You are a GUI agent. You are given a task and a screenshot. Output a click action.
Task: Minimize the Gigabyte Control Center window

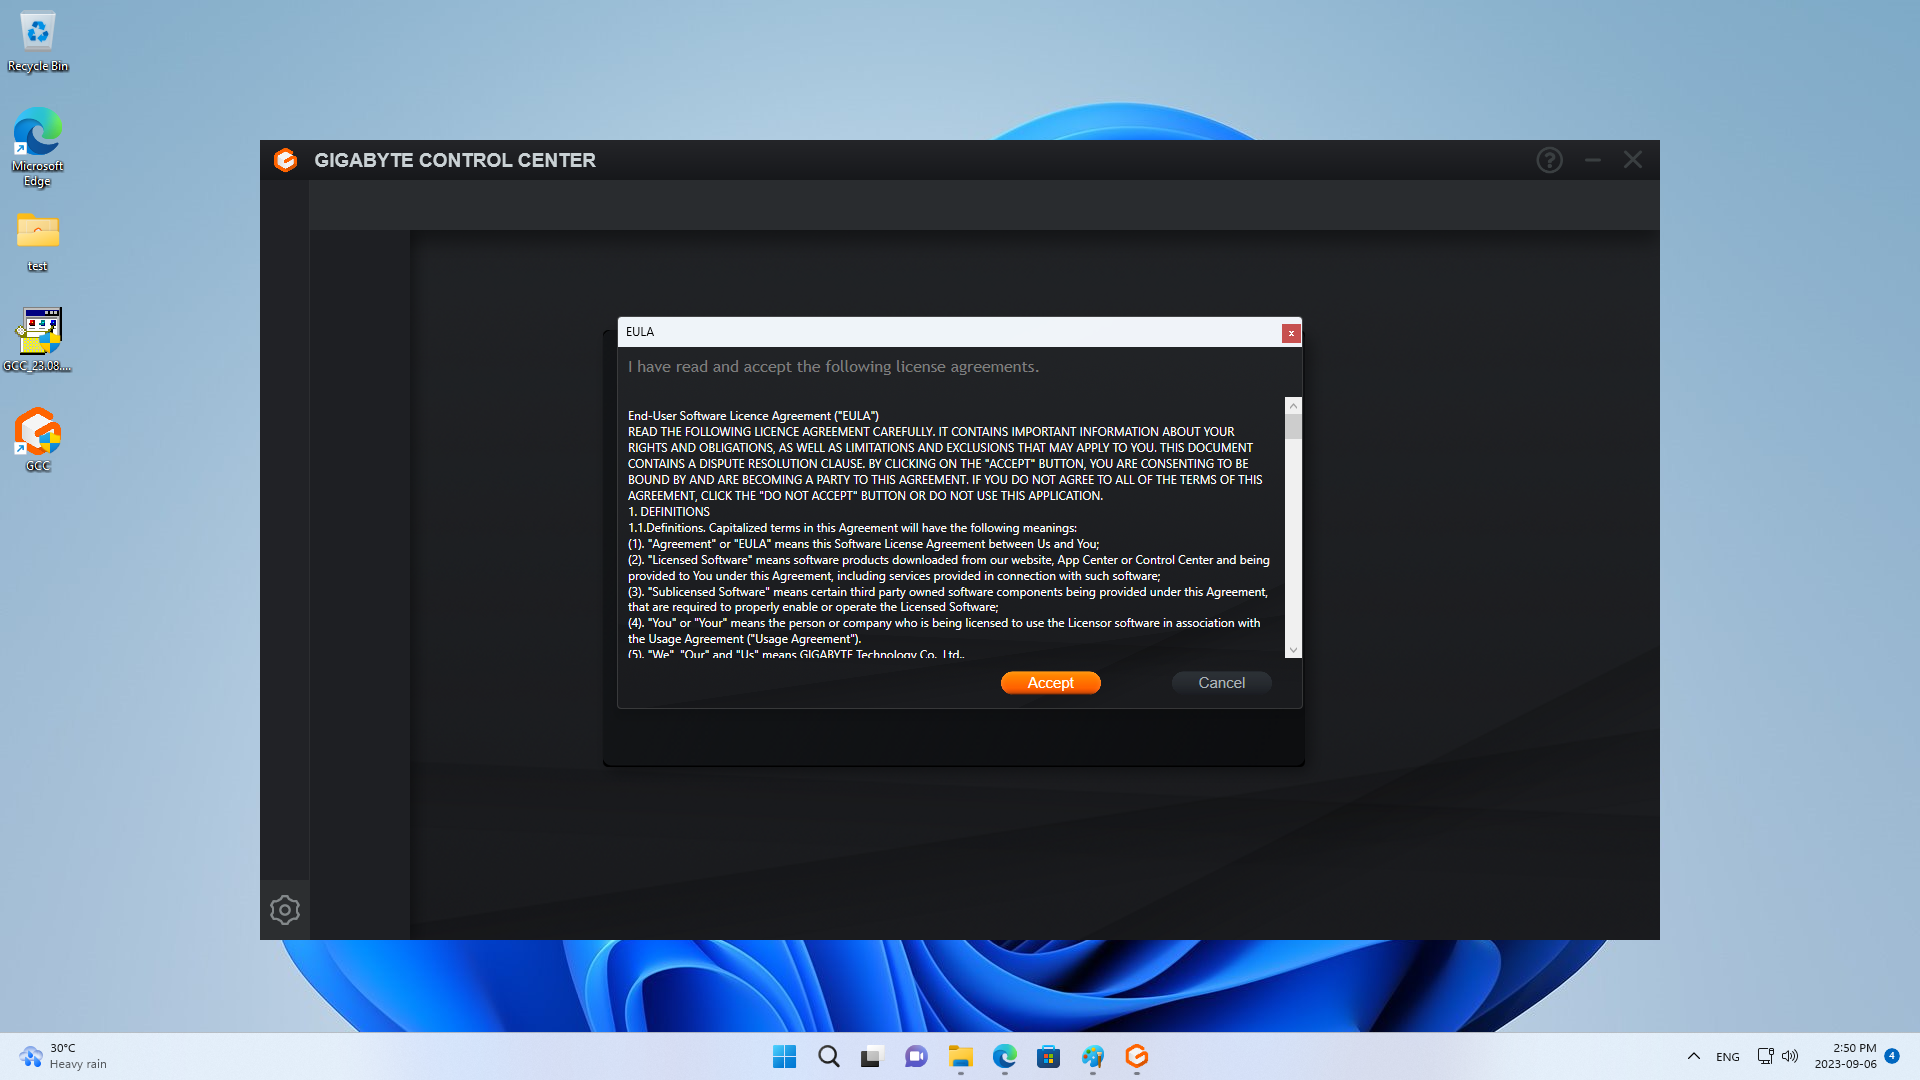tap(1593, 160)
